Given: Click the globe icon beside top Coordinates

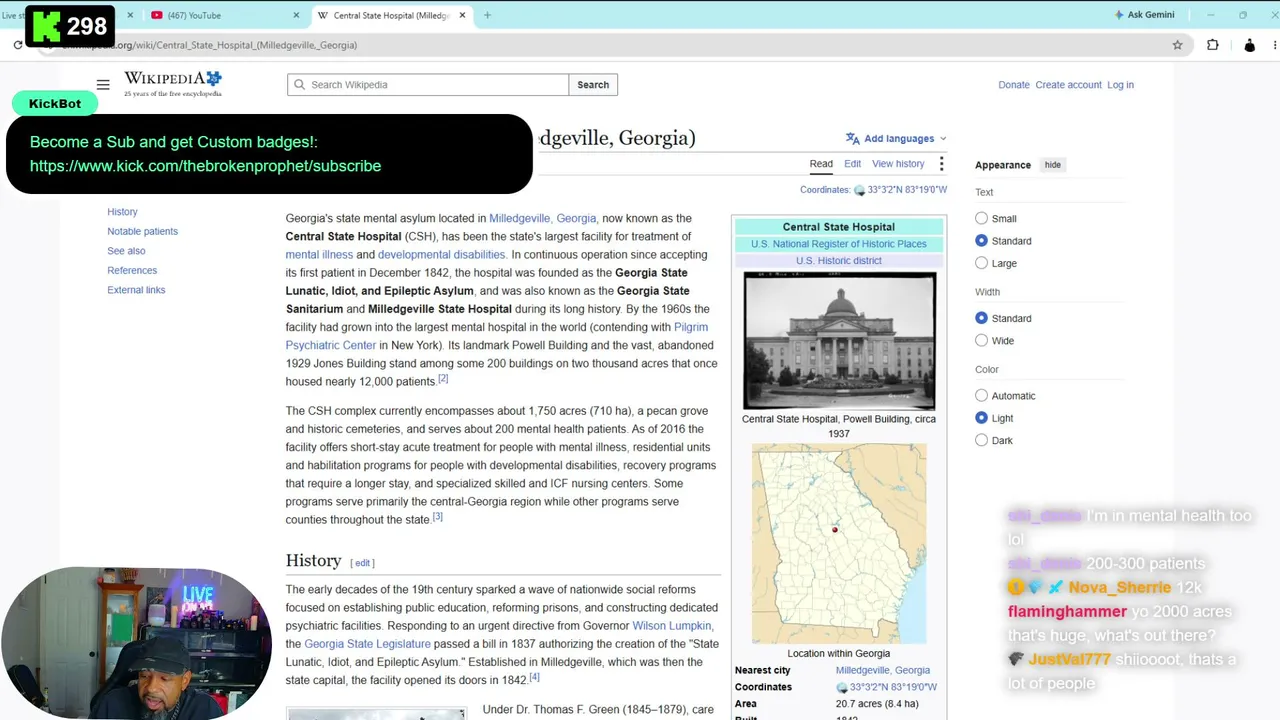Looking at the screenshot, I should [x=859, y=190].
